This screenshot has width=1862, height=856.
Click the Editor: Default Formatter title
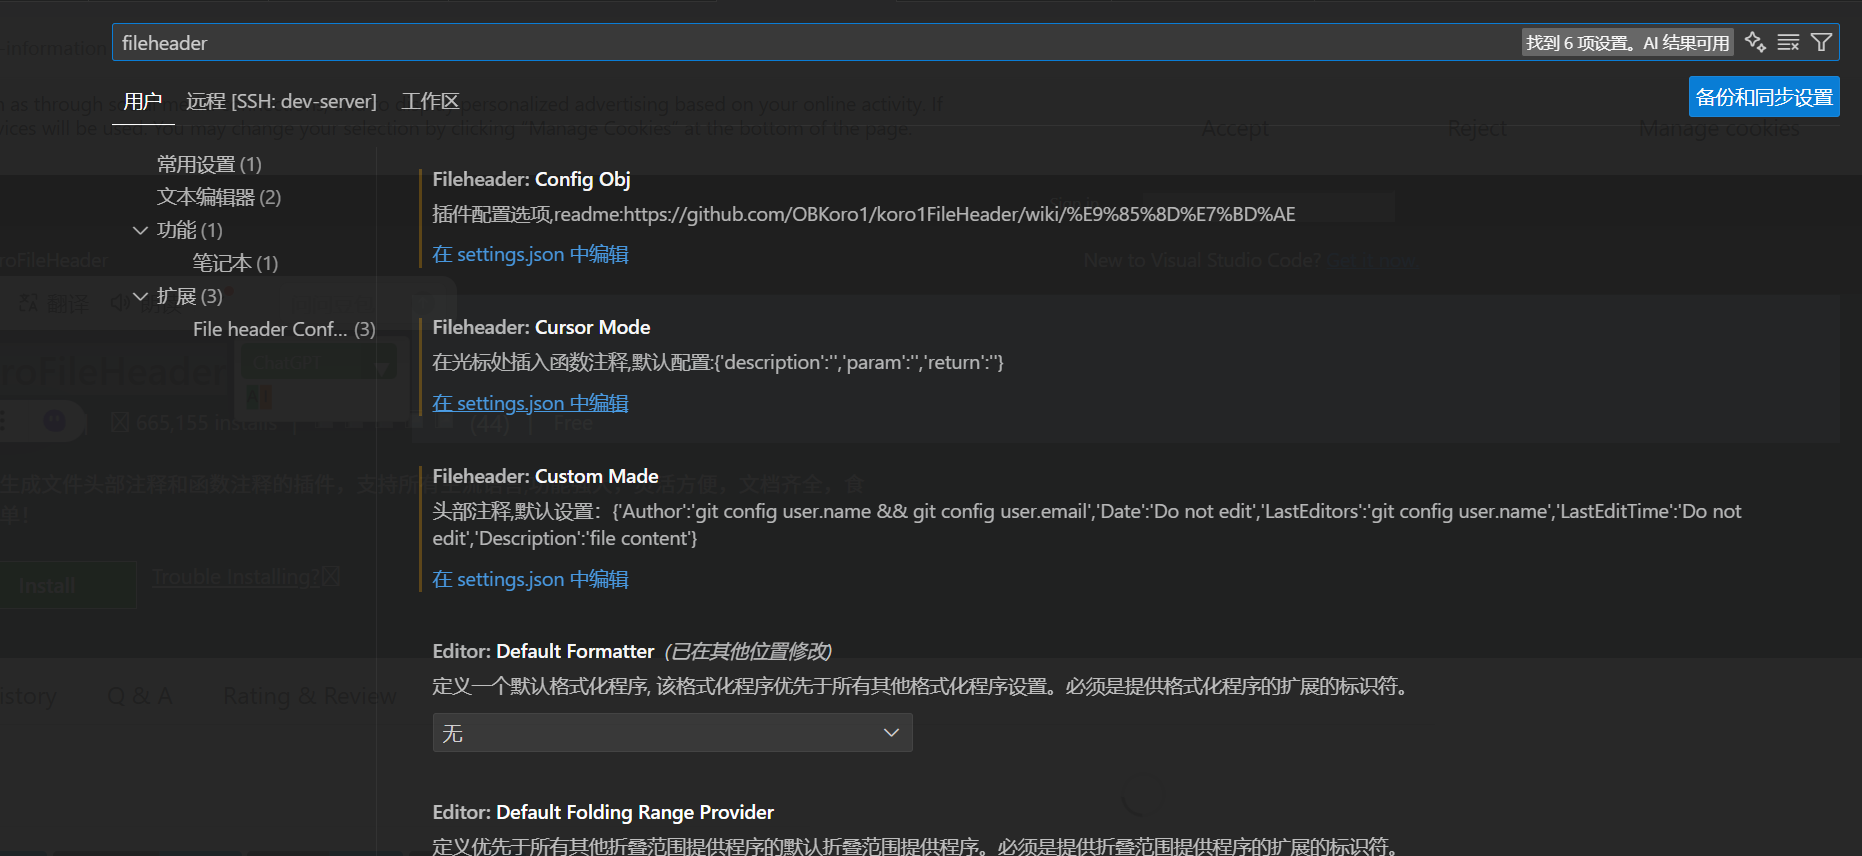pyautogui.click(x=543, y=651)
